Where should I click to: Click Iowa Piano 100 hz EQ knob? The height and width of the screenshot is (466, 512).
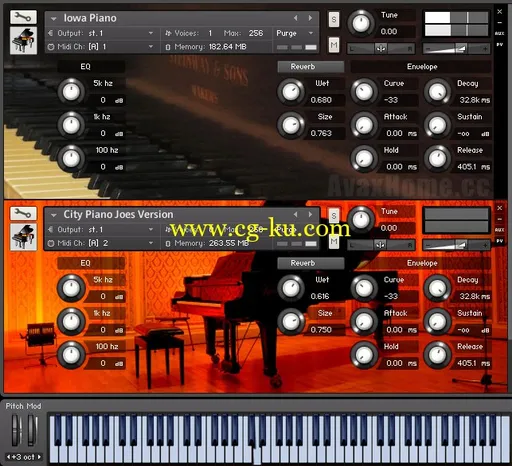(x=71, y=158)
